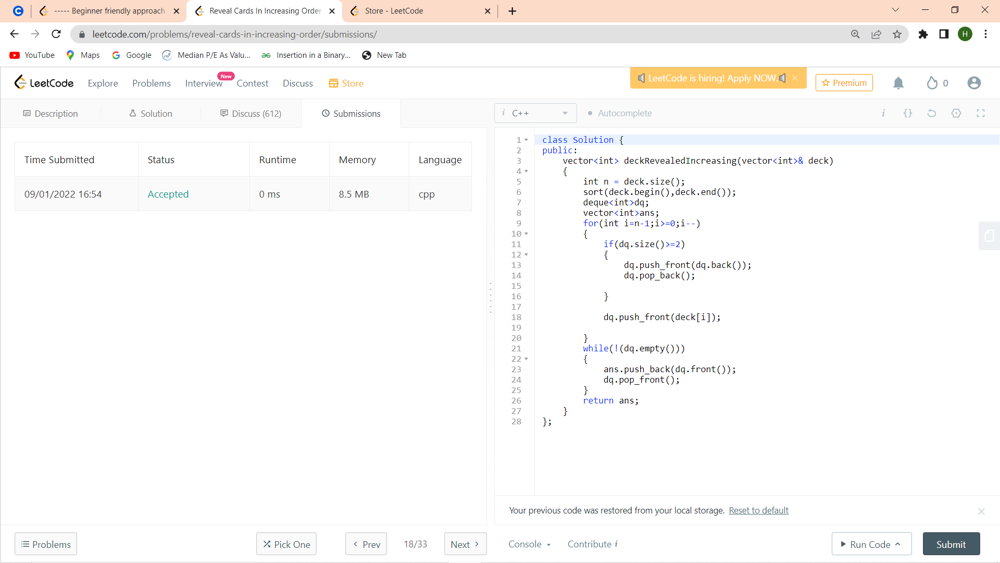1000x563 pixels.
Task: Open the Discuss (612) tab
Action: pyautogui.click(x=250, y=113)
